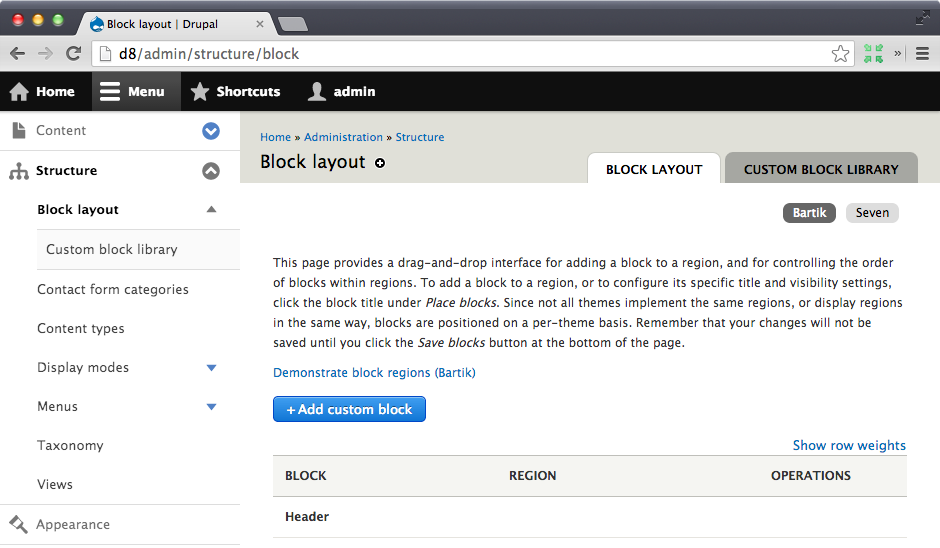Close the Block layout browser tab
The width and height of the screenshot is (940, 548).
260,24
